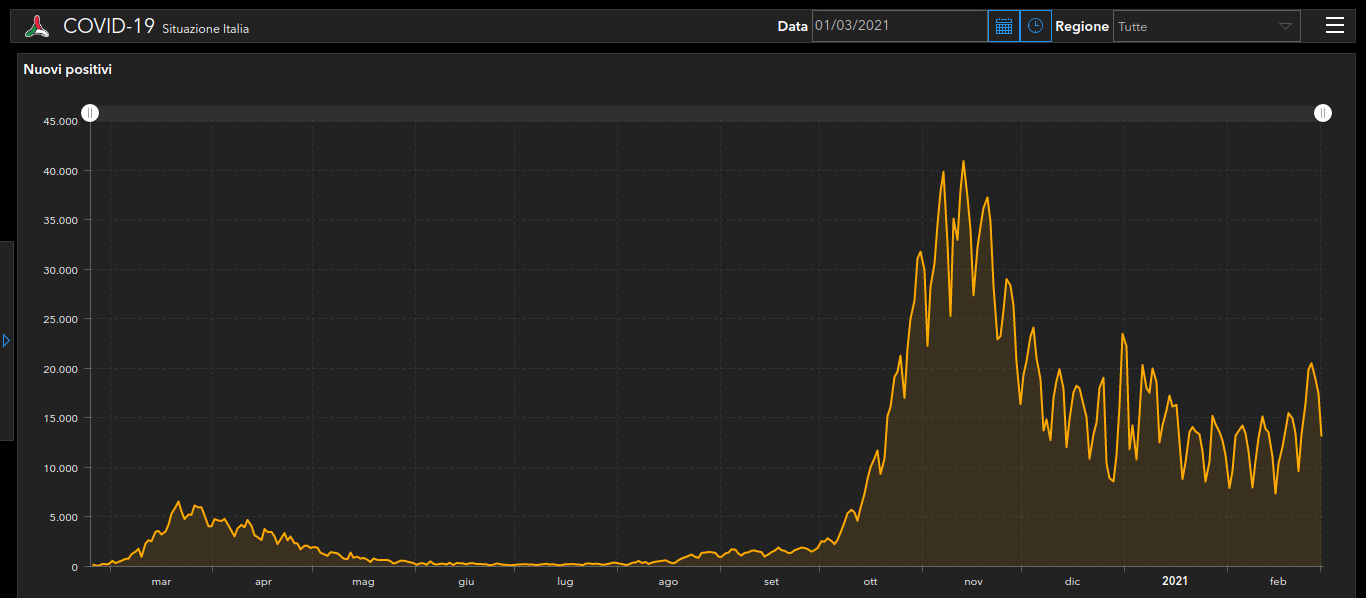The width and height of the screenshot is (1366, 598).
Task: Click the clock icon beside the calendar
Action: 1036,26
